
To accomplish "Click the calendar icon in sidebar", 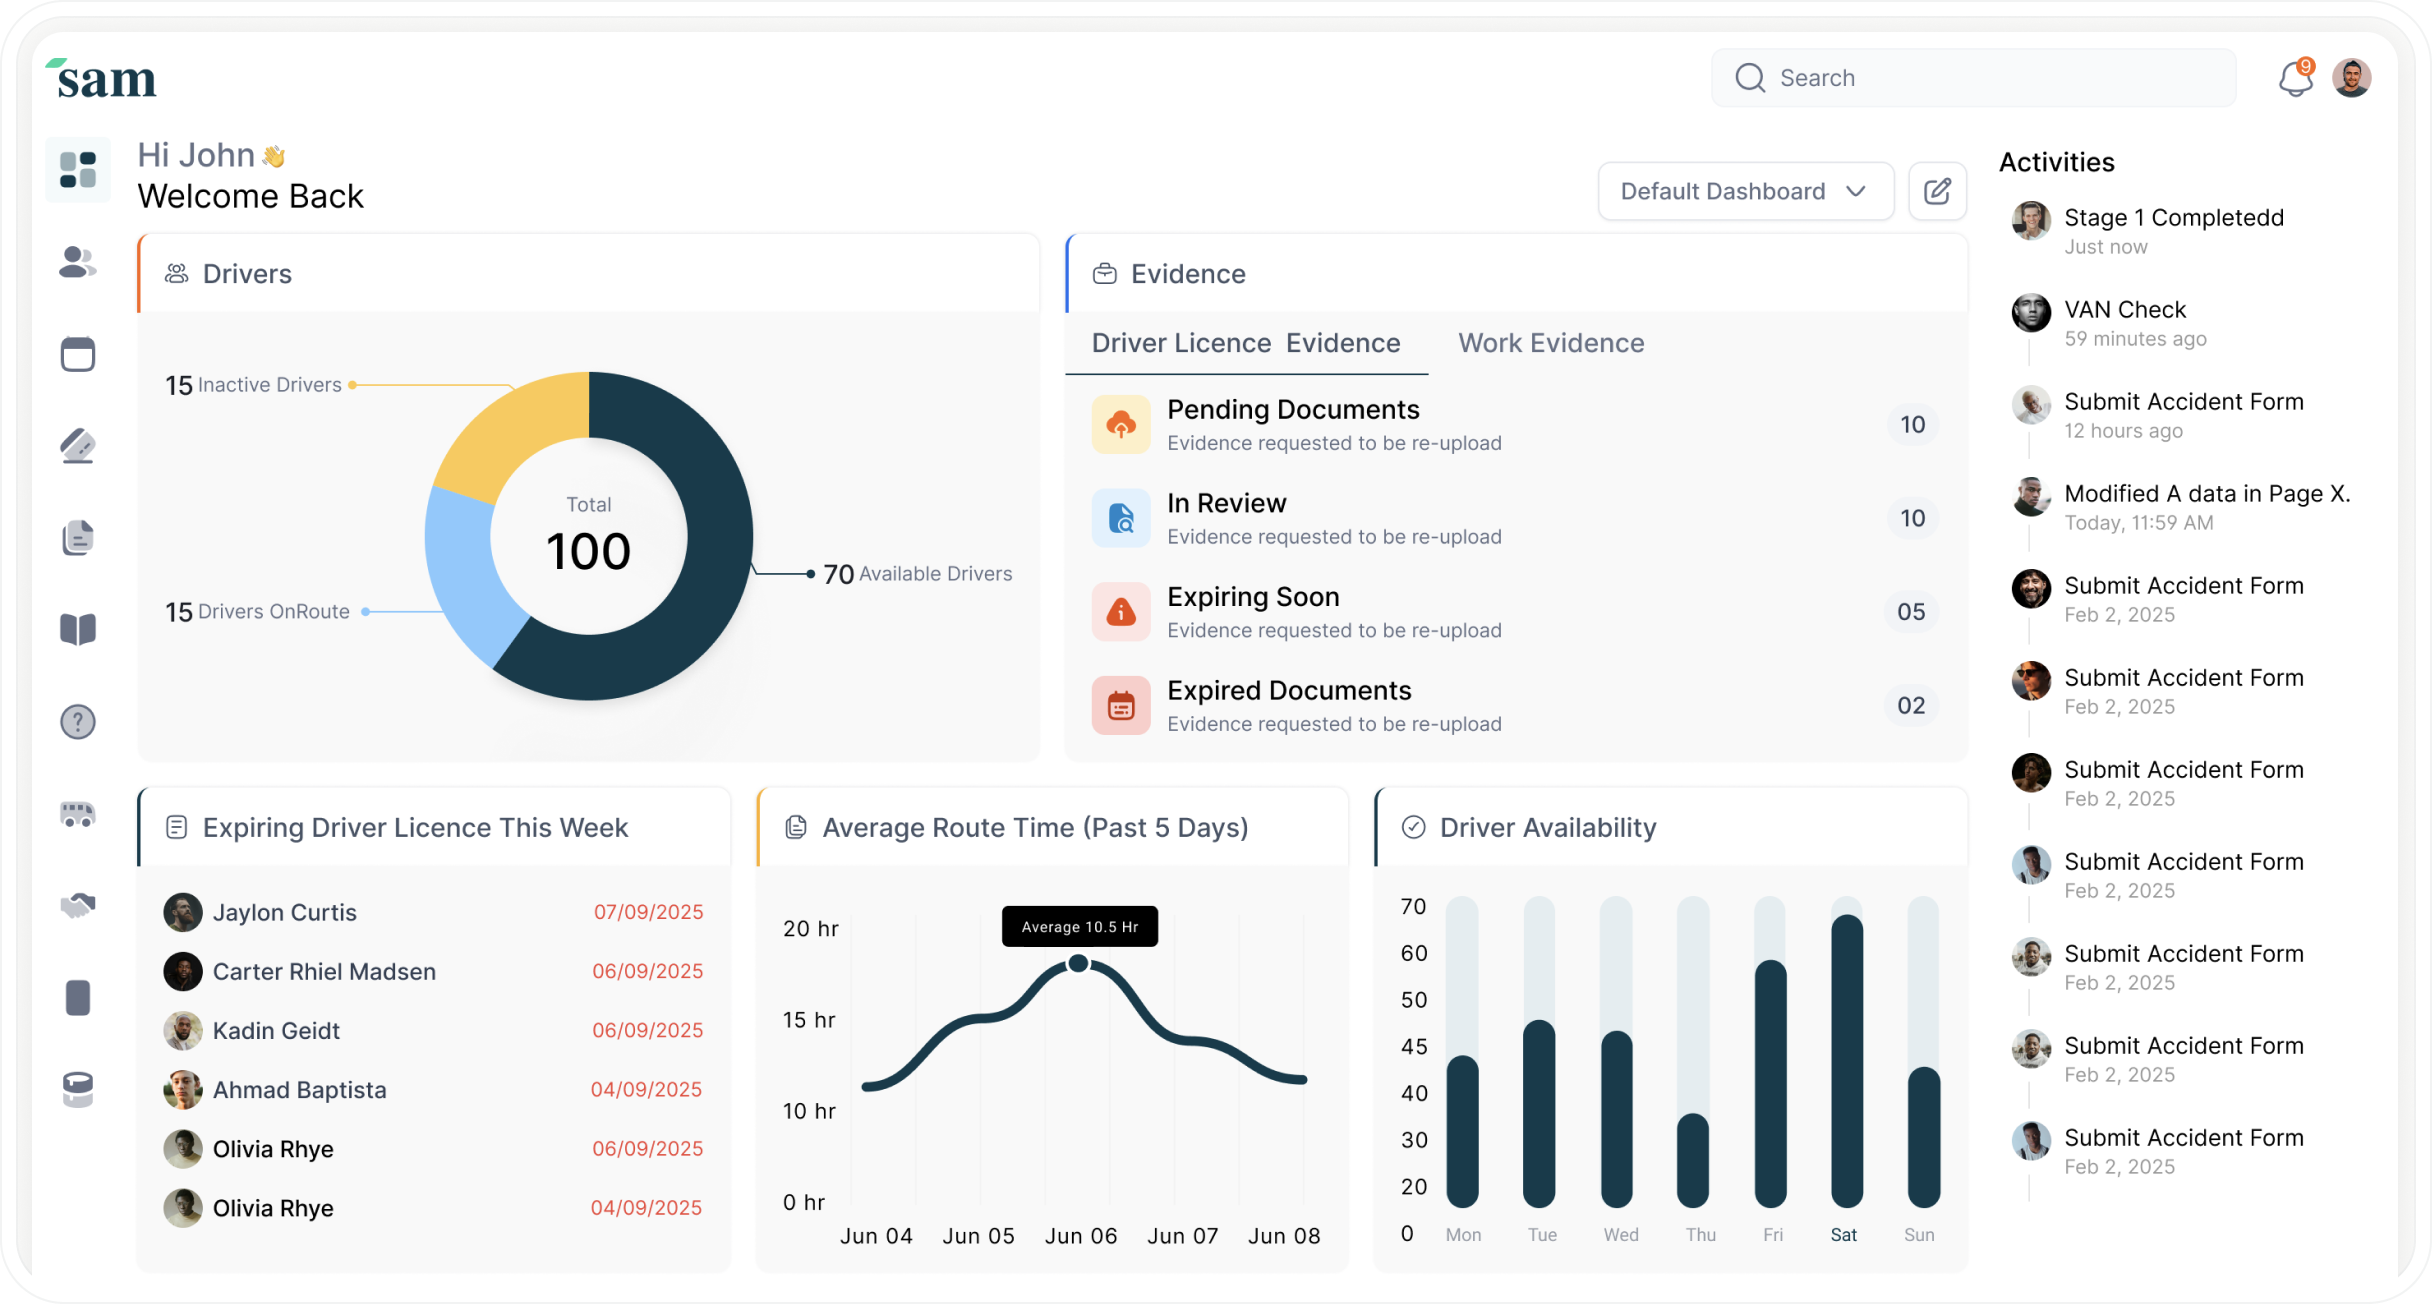I will (x=78, y=354).
